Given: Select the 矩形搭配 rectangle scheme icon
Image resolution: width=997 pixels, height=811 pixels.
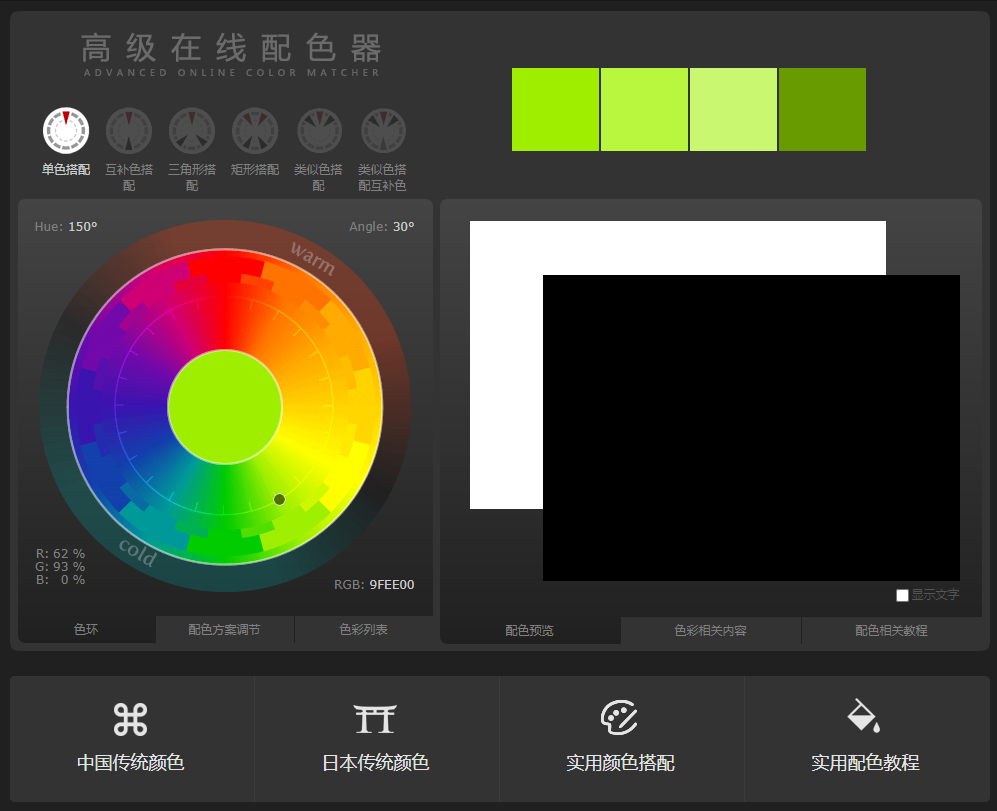Looking at the screenshot, I should click(x=255, y=130).
